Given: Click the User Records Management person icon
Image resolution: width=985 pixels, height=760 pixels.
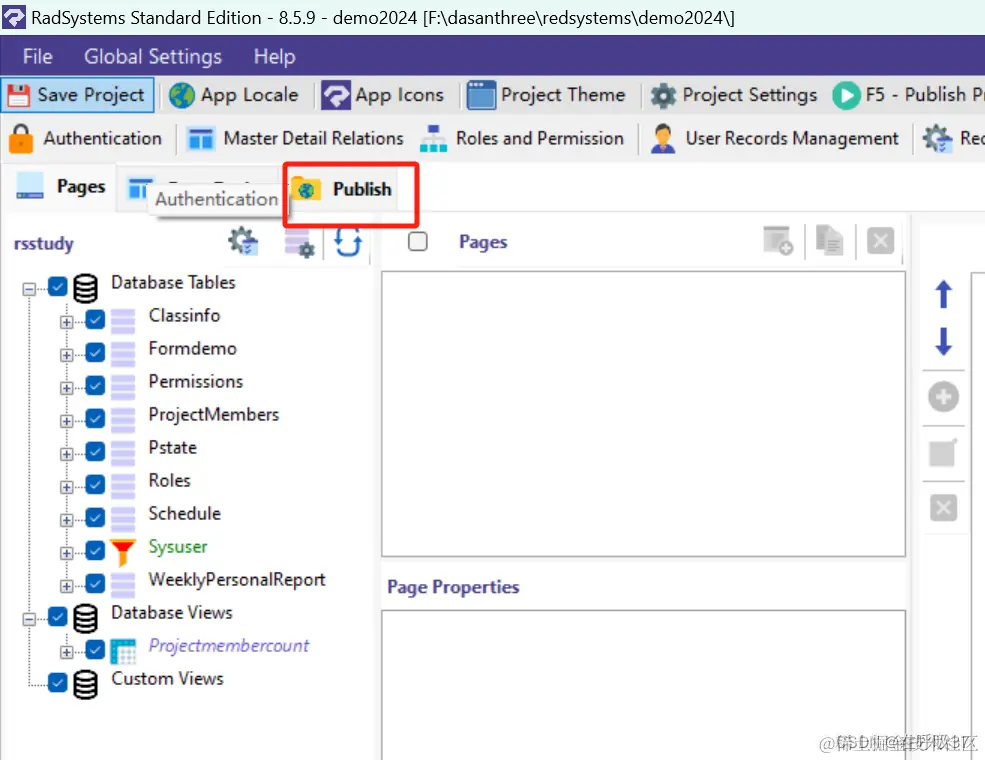Looking at the screenshot, I should 663,139.
